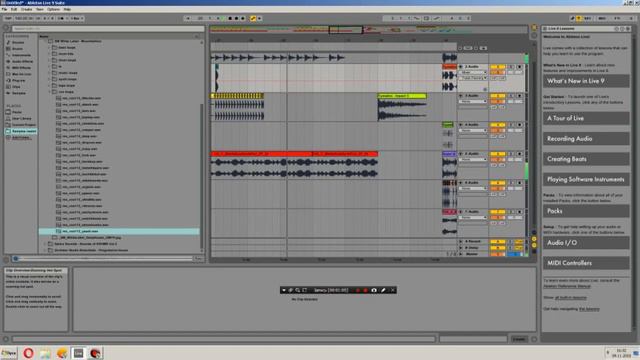This screenshot has height=360, width=640.
Task: Open file explorer from the taskbar
Action: point(45,353)
